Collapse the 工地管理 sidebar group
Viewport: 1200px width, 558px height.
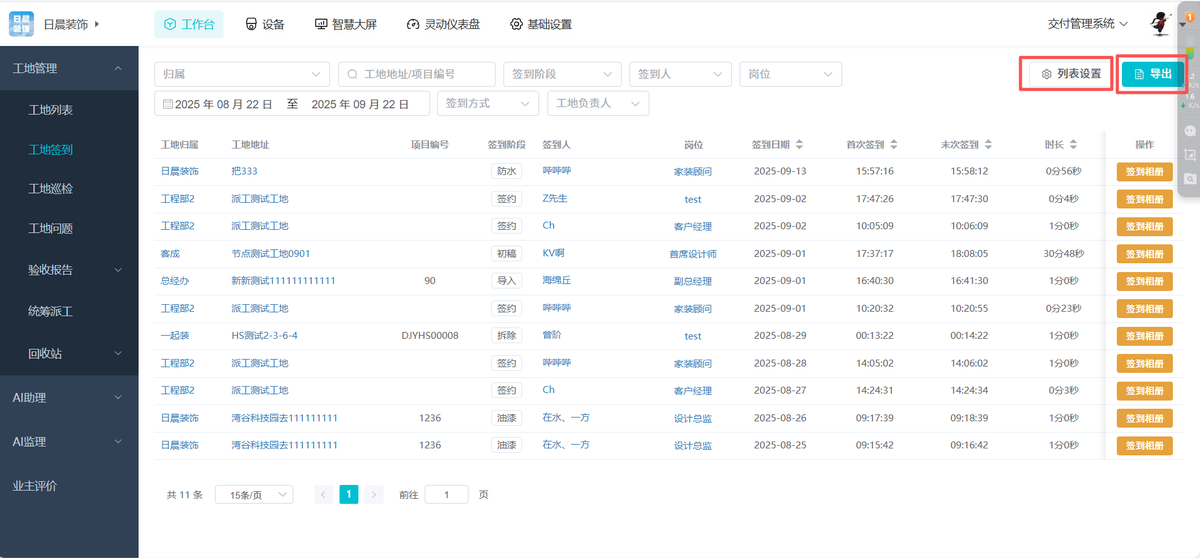coord(69,68)
